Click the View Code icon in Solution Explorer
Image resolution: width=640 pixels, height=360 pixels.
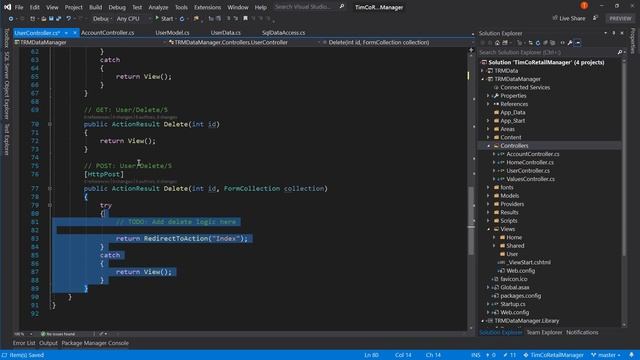click(x=562, y=43)
